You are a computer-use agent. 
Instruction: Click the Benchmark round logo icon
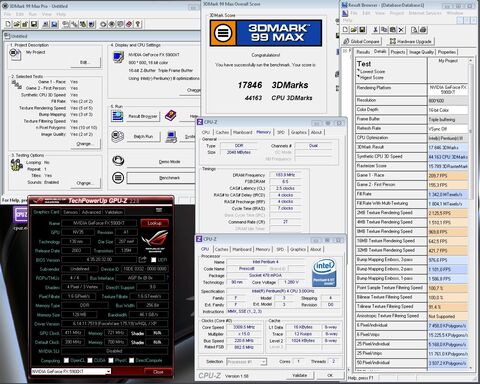pyautogui.click(x=118, y=177)
